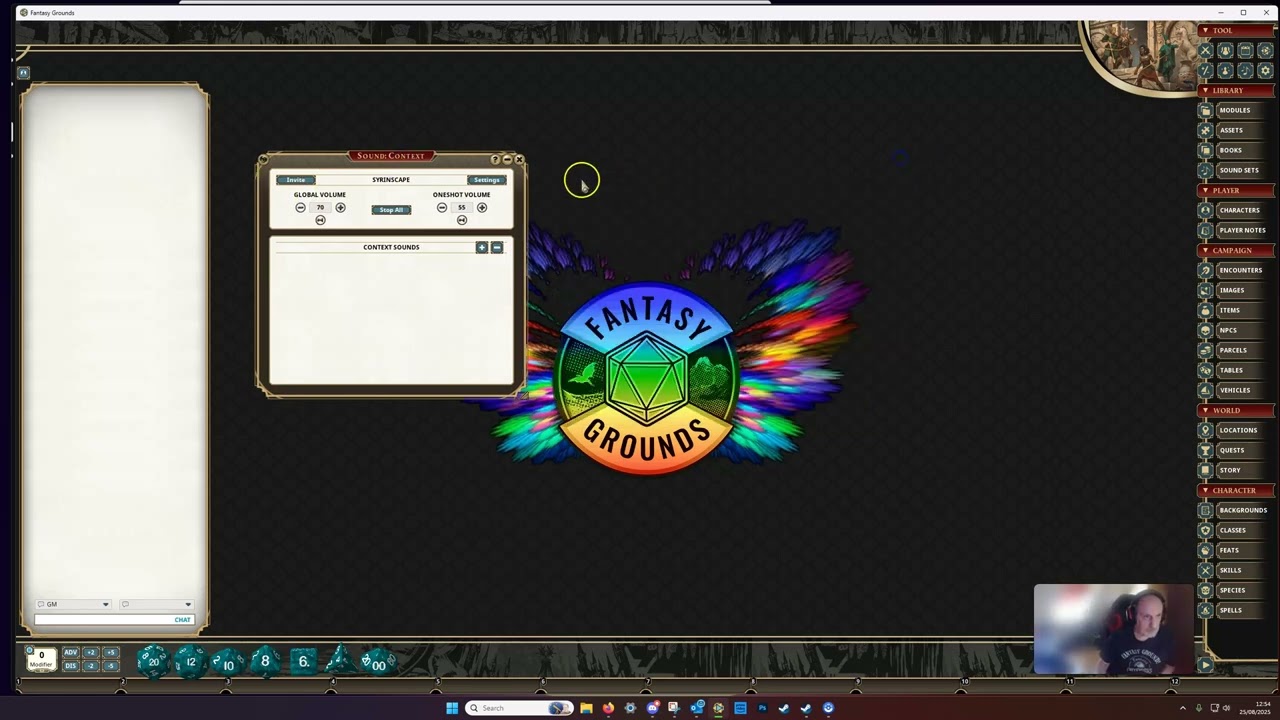Toggle the oneshot volume link button
The height and width of the screenshot is (720, 1280).
point(462,220)
